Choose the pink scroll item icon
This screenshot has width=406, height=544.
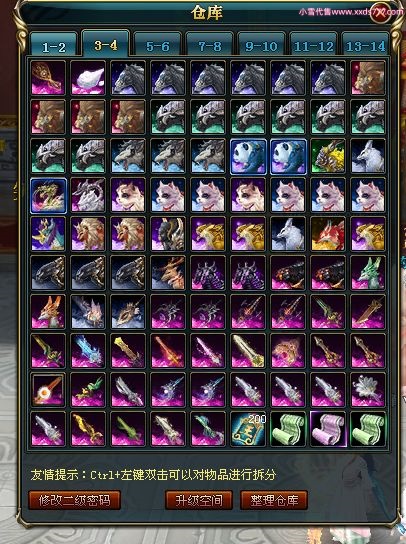[328, 429]
